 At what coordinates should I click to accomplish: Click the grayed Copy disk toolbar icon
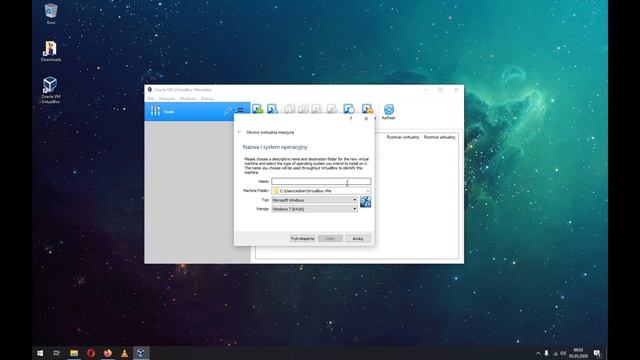click(x=289, y=109)
